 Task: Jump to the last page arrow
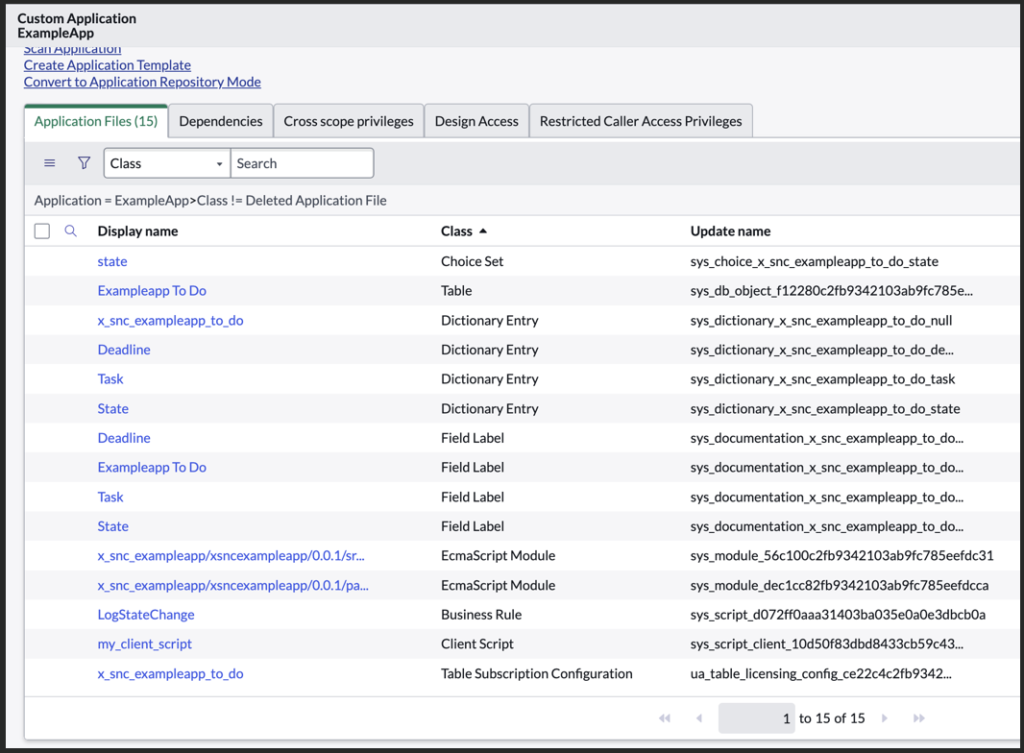[x=919, y=718]
